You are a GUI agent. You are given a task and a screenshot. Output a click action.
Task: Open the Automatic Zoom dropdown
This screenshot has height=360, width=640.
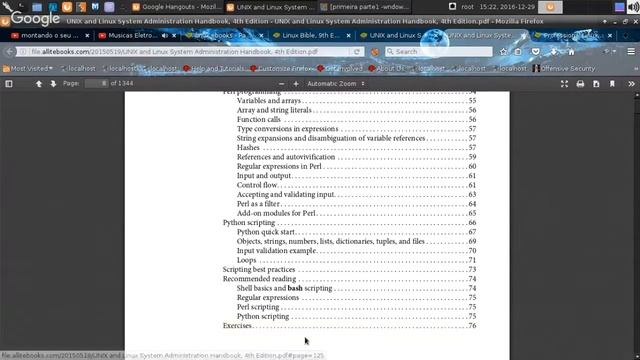(336, 84)
